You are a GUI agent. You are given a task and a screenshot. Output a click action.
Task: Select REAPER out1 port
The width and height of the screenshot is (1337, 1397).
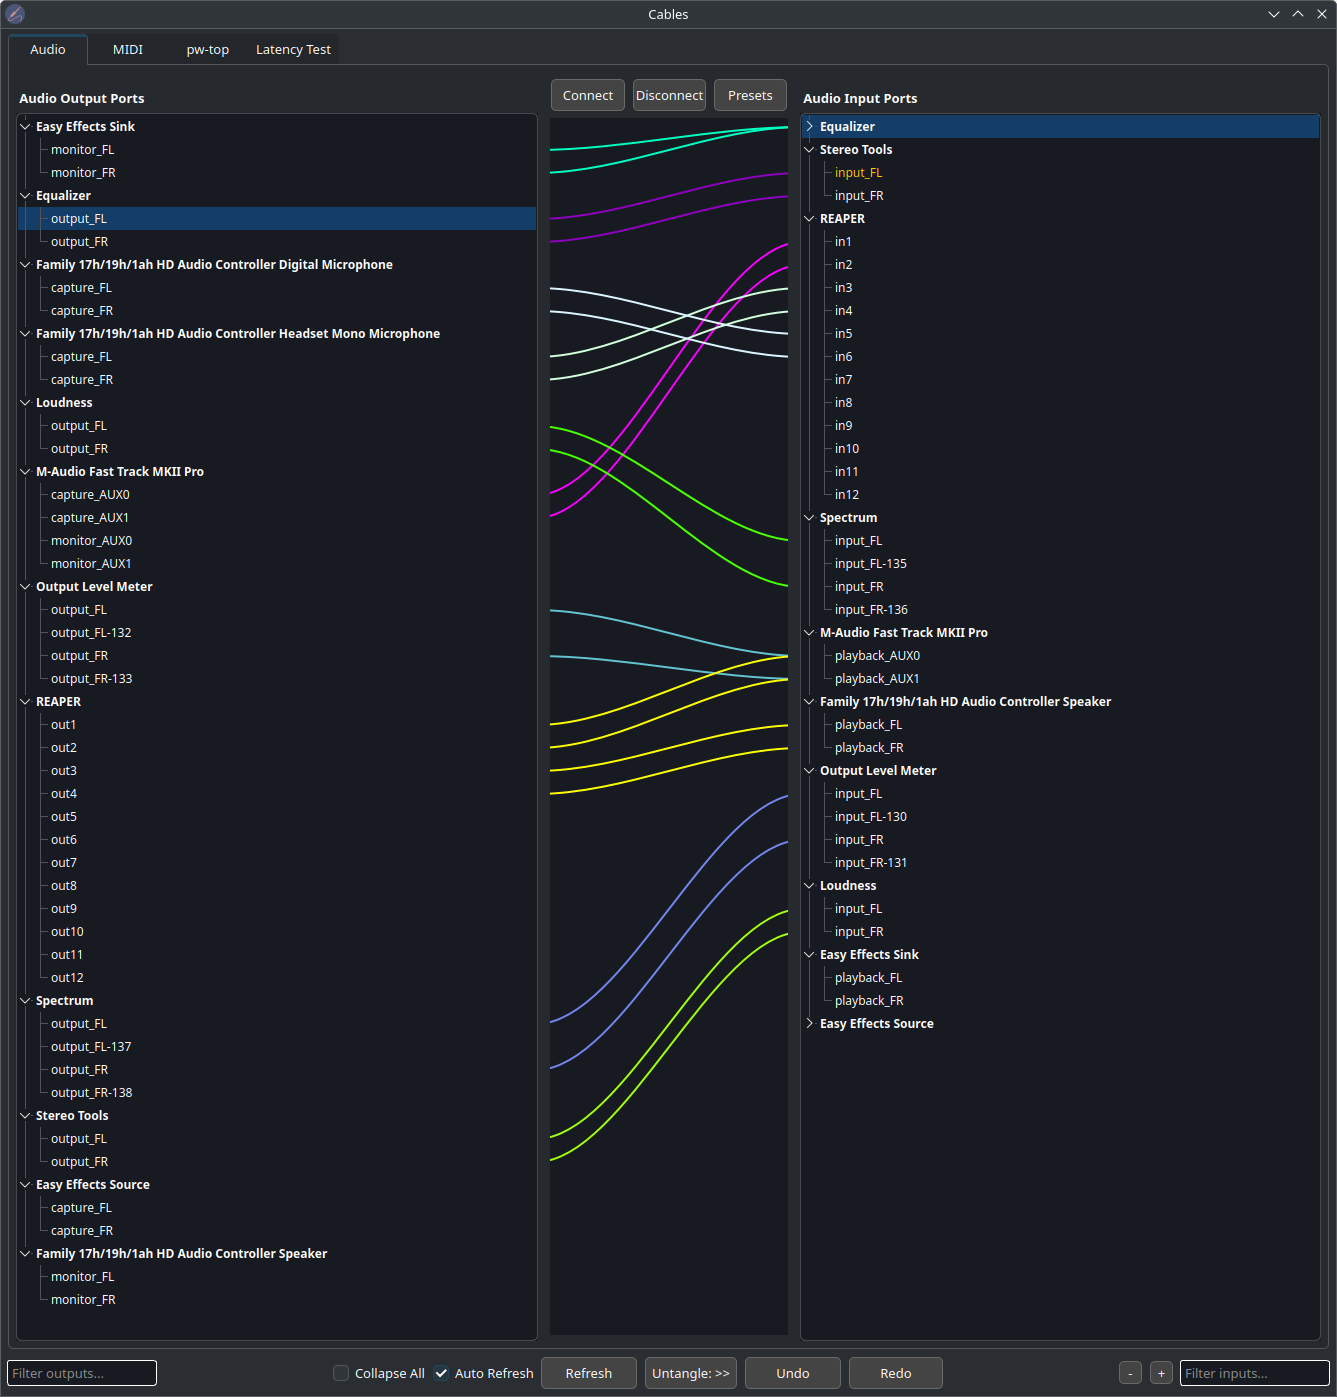[64, 725]
